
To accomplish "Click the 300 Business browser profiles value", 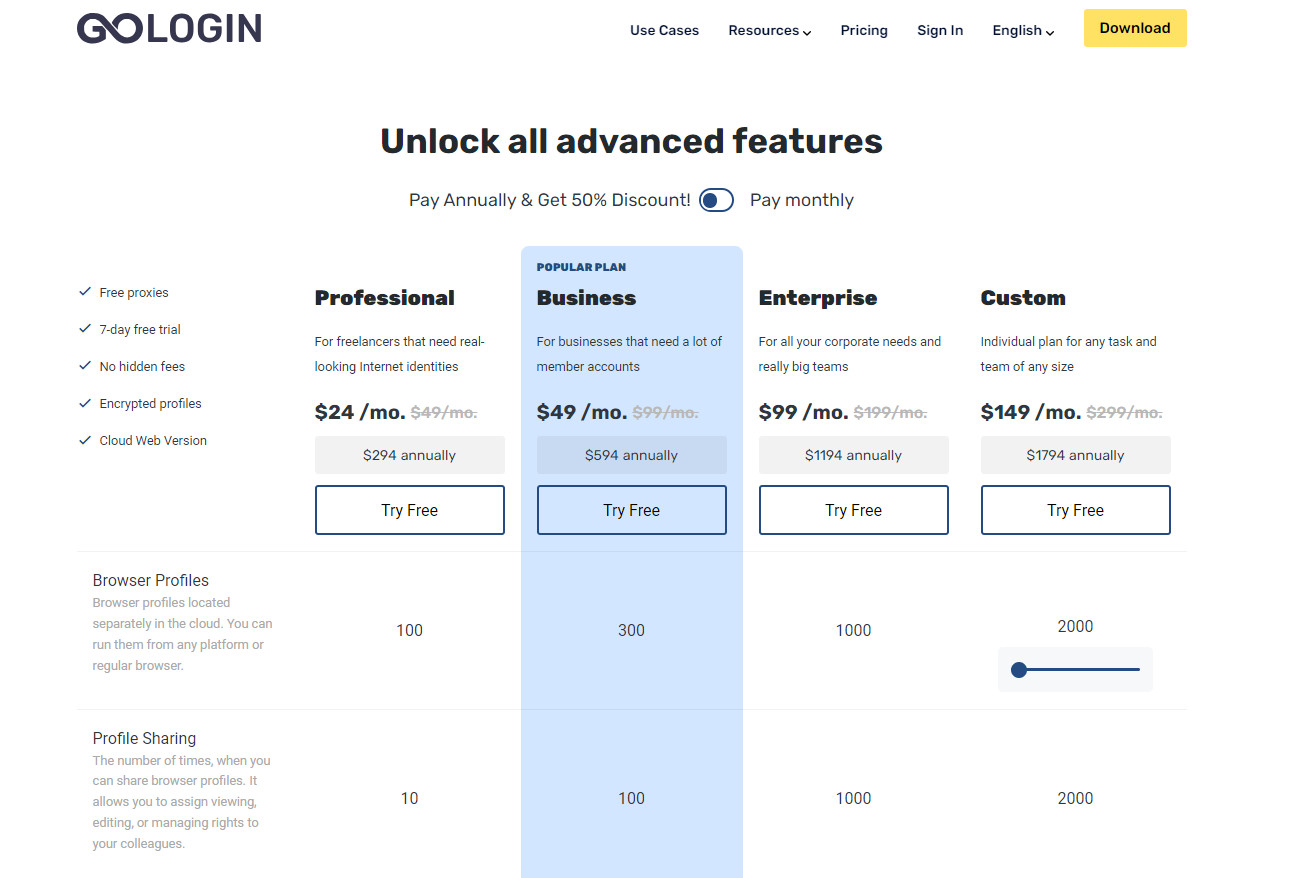I will [x=632, y=630].
